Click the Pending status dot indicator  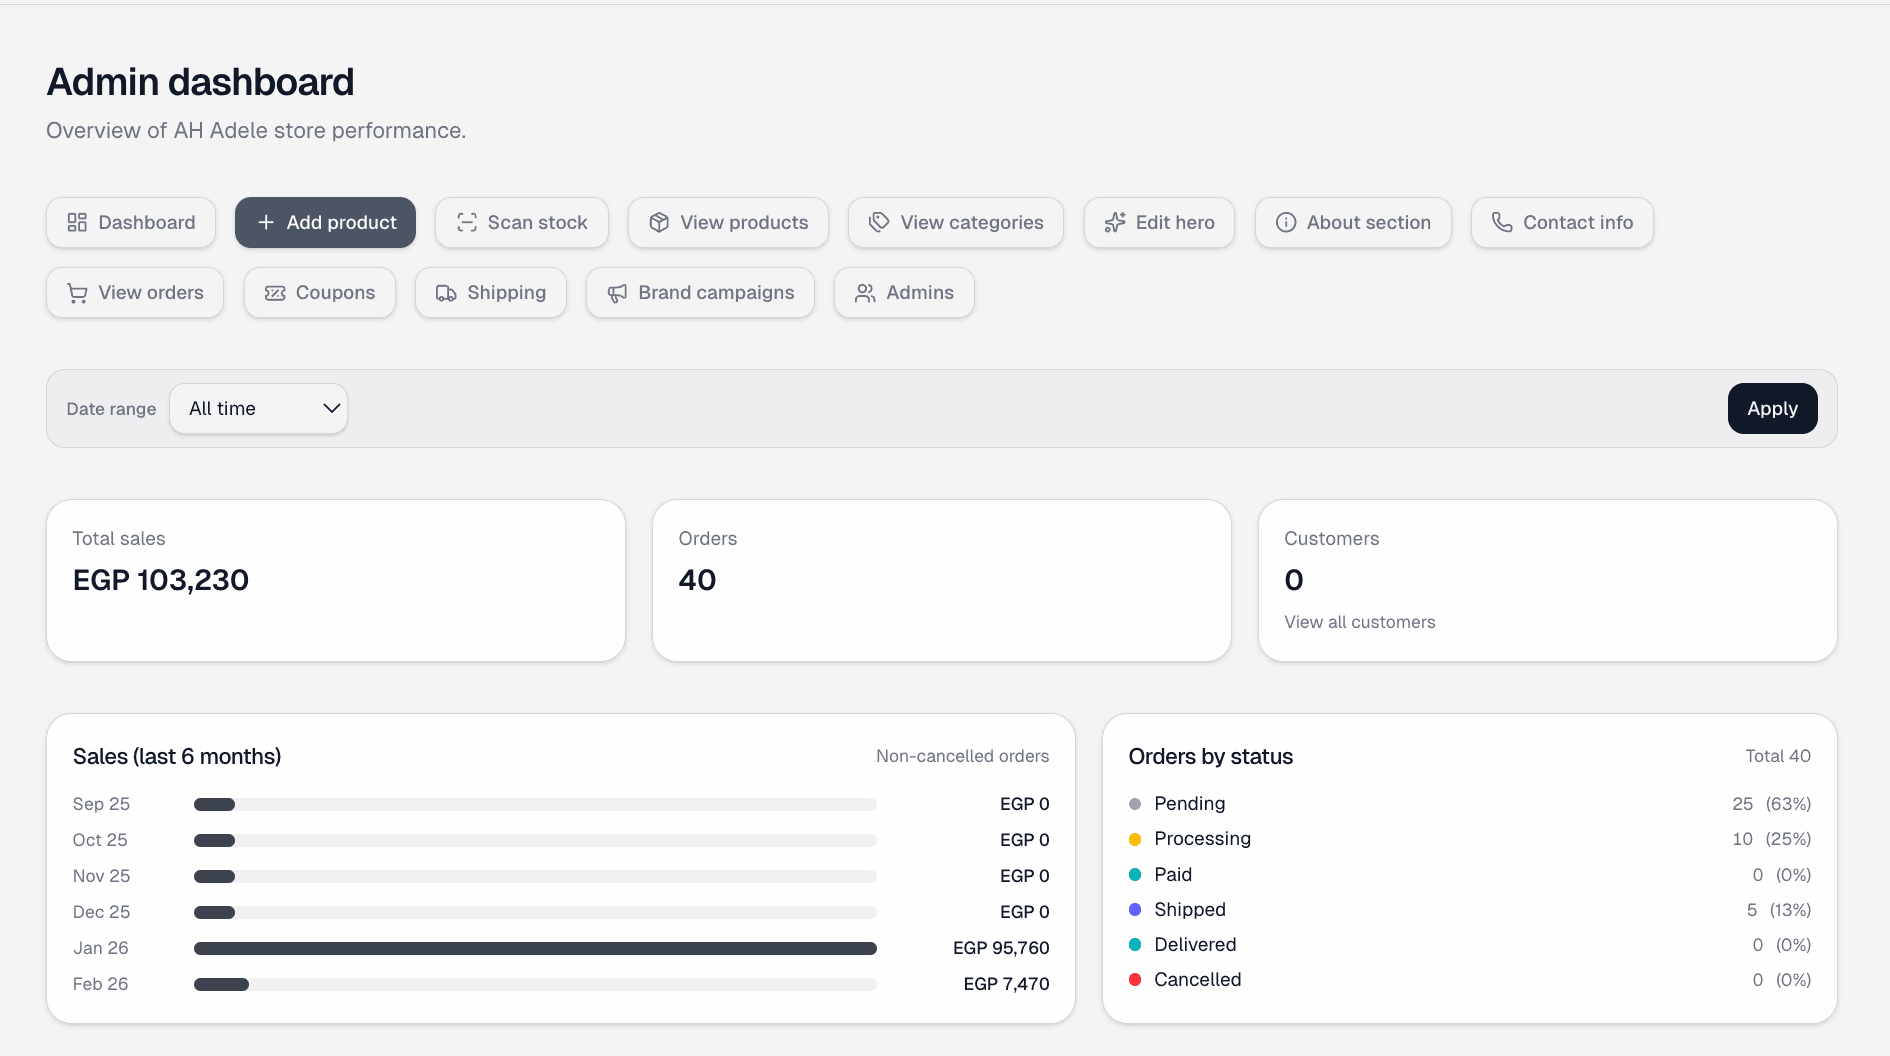[1135, 803]
